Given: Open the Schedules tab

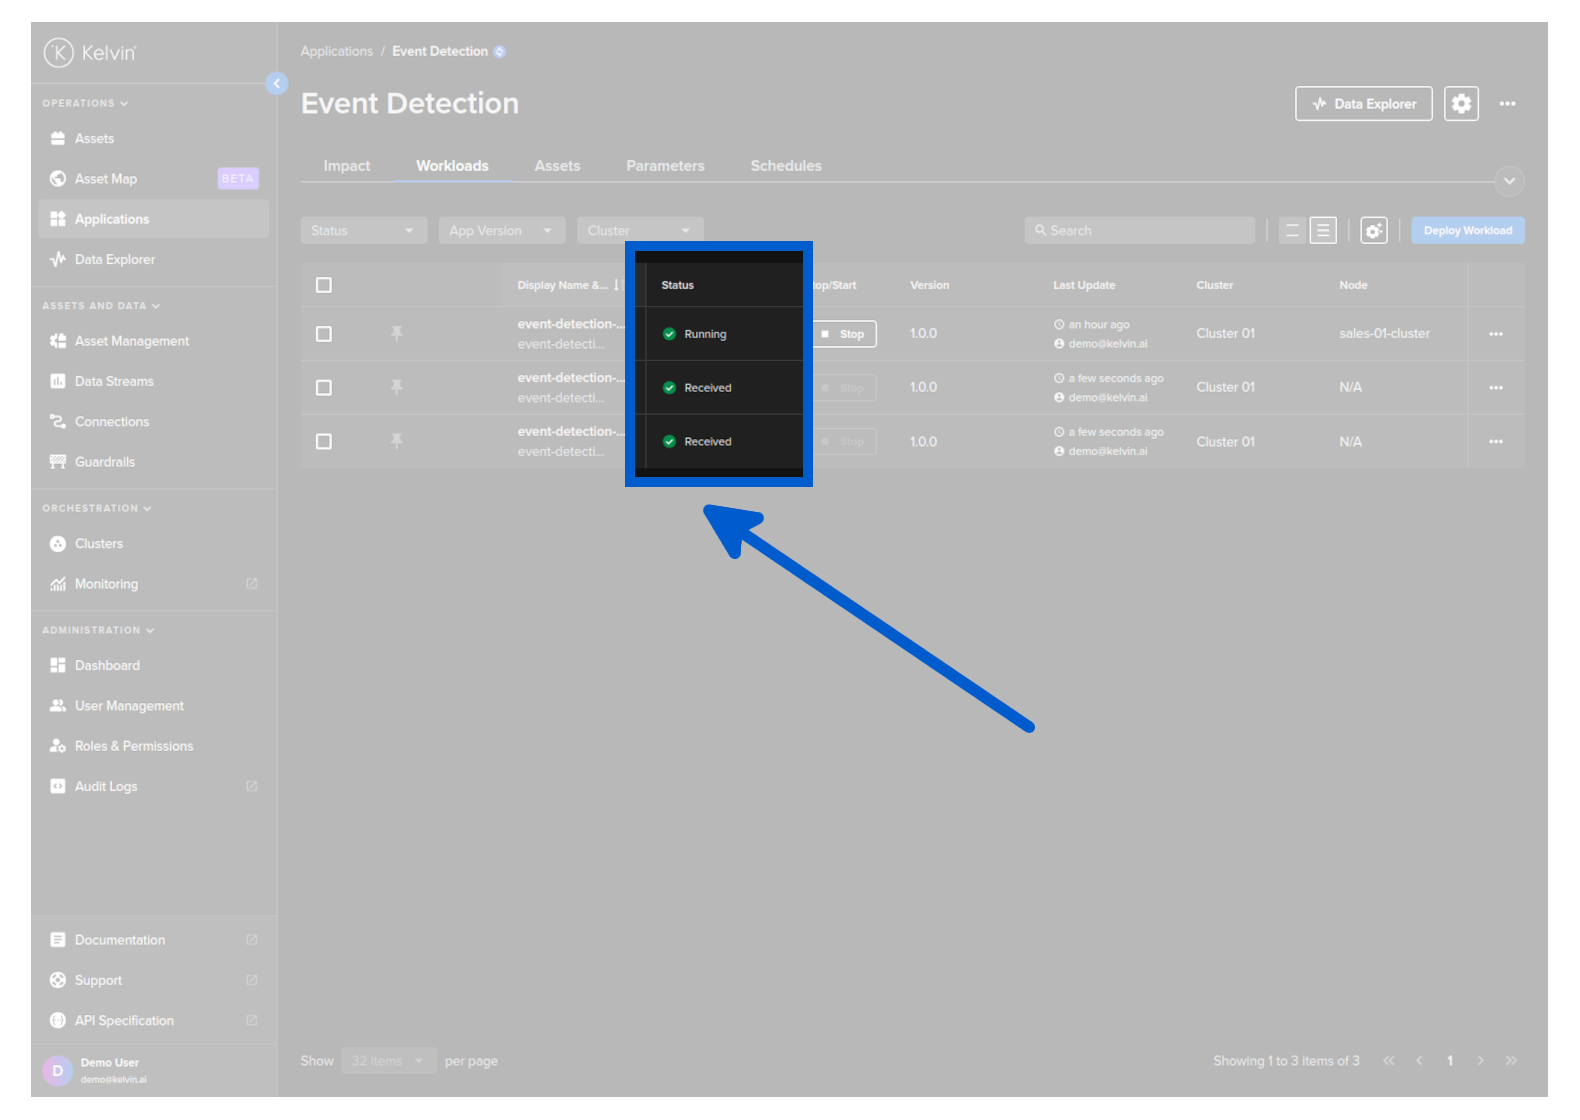Looking at the screenshot, I should pos(786,166).
